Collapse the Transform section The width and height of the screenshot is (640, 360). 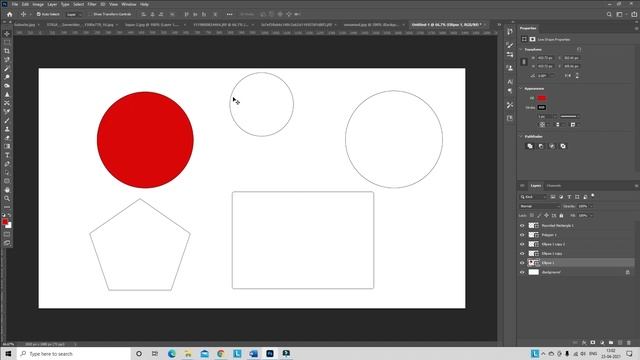pyautogui.click(x=521, y=49)
